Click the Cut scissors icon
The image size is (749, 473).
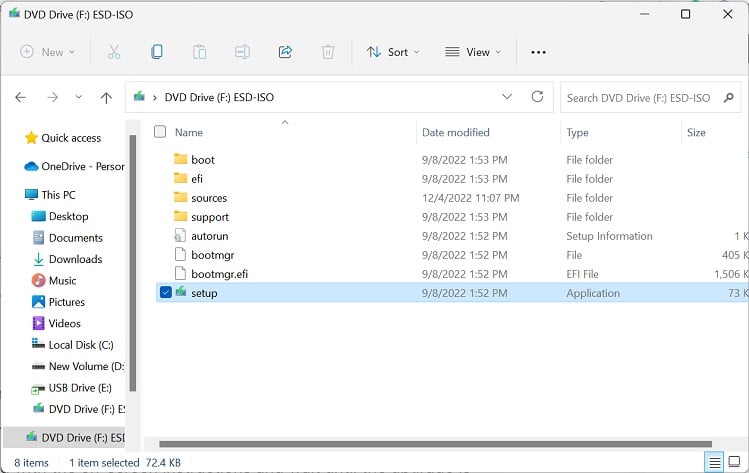coord(114,52)
